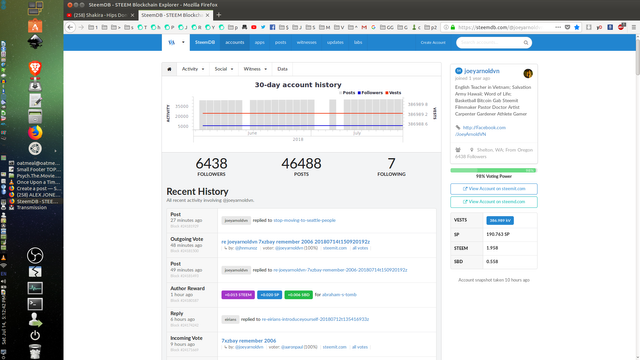This screenshot has height=360, width=640.
Task: Click the Firefox dock icon
Action: click(x=35, y=132)
